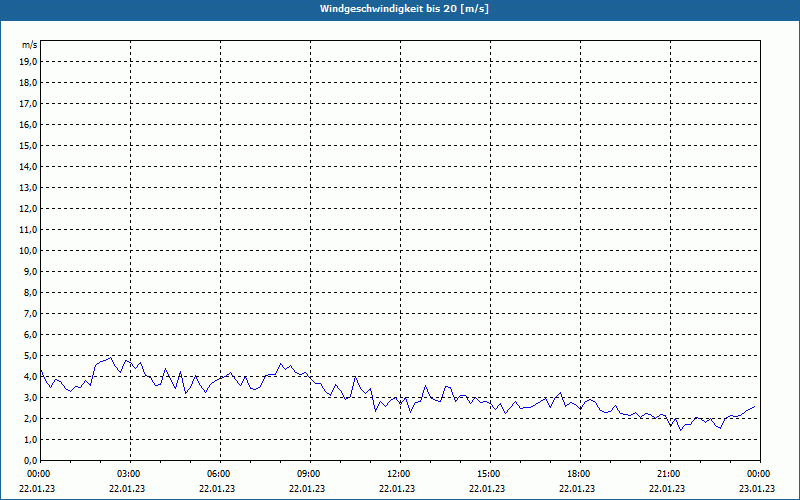Click the wind-speed line minimum after 21:00
This screenshot has height=500, width=800.
pos(680,430)
